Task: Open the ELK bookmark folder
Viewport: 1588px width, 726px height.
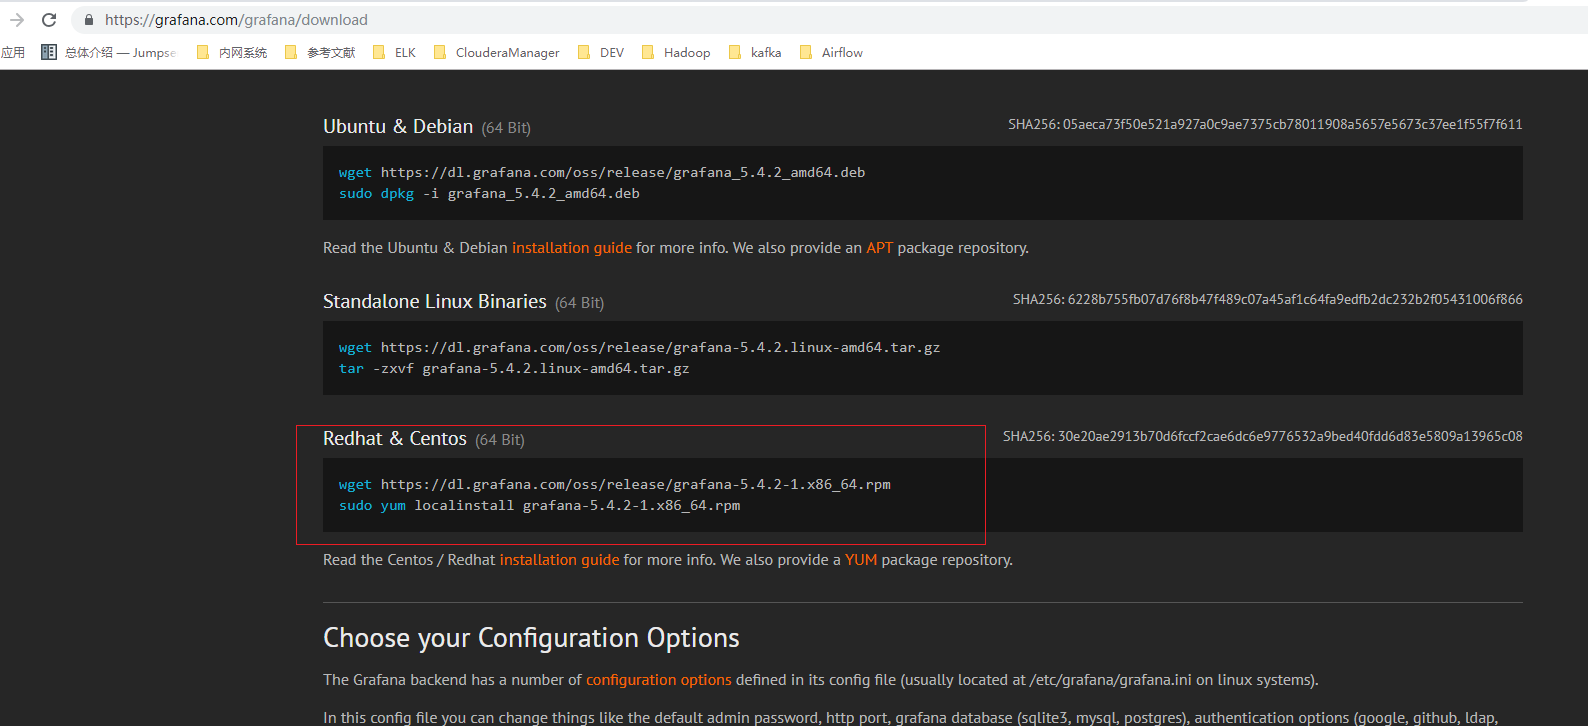Action: coord(394,53)
